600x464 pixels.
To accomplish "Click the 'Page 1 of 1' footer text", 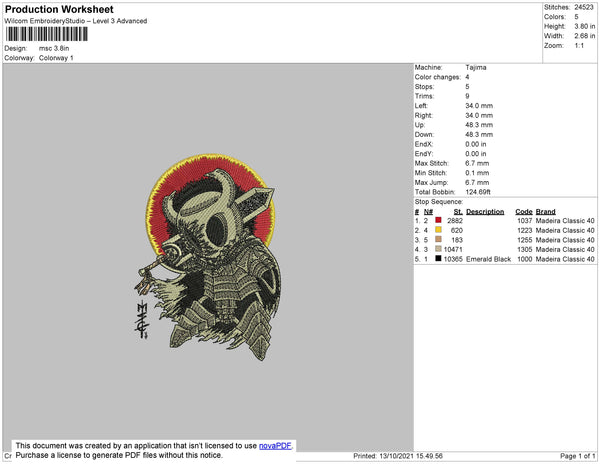I will coord(578,456).
